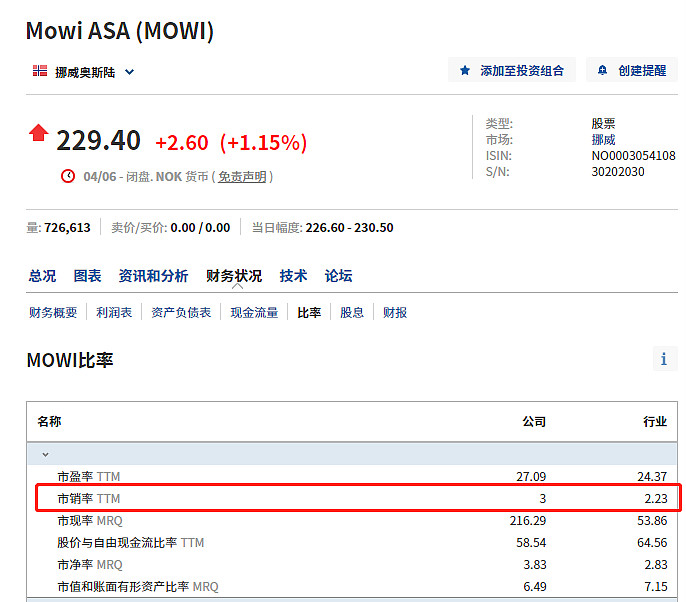Open the 现金流量 sub-tab
Image resolution: width=686 pixels, height=602 pixels.
click(254, 312)
